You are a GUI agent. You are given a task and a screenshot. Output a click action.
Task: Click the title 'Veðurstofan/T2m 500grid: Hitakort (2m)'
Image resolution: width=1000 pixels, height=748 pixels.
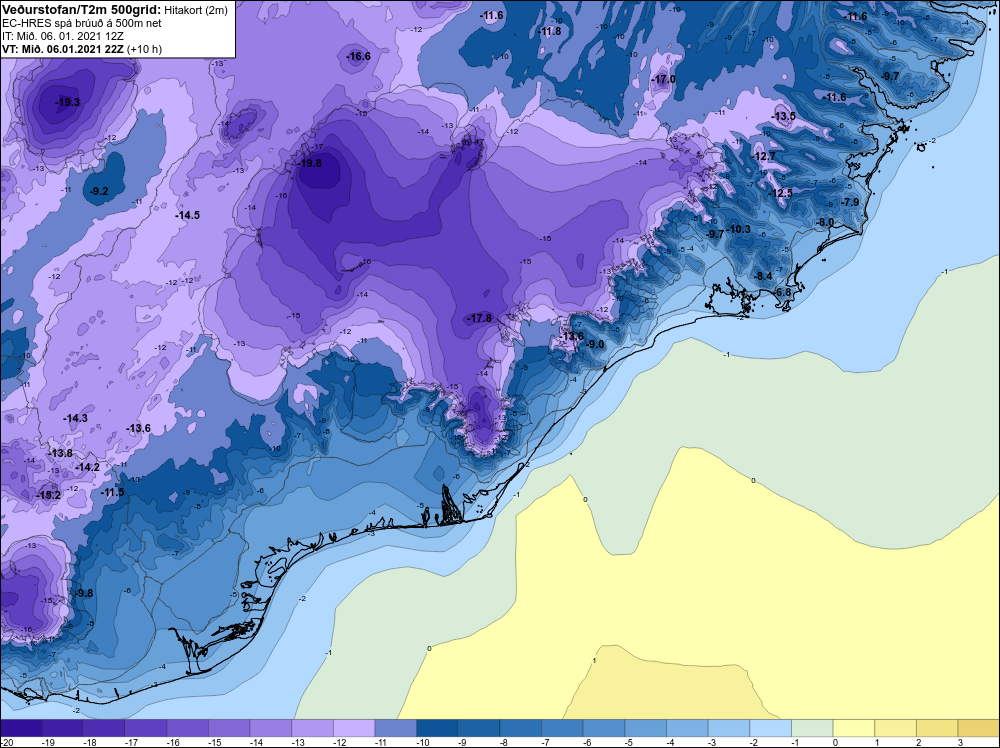tap(115, 10)
